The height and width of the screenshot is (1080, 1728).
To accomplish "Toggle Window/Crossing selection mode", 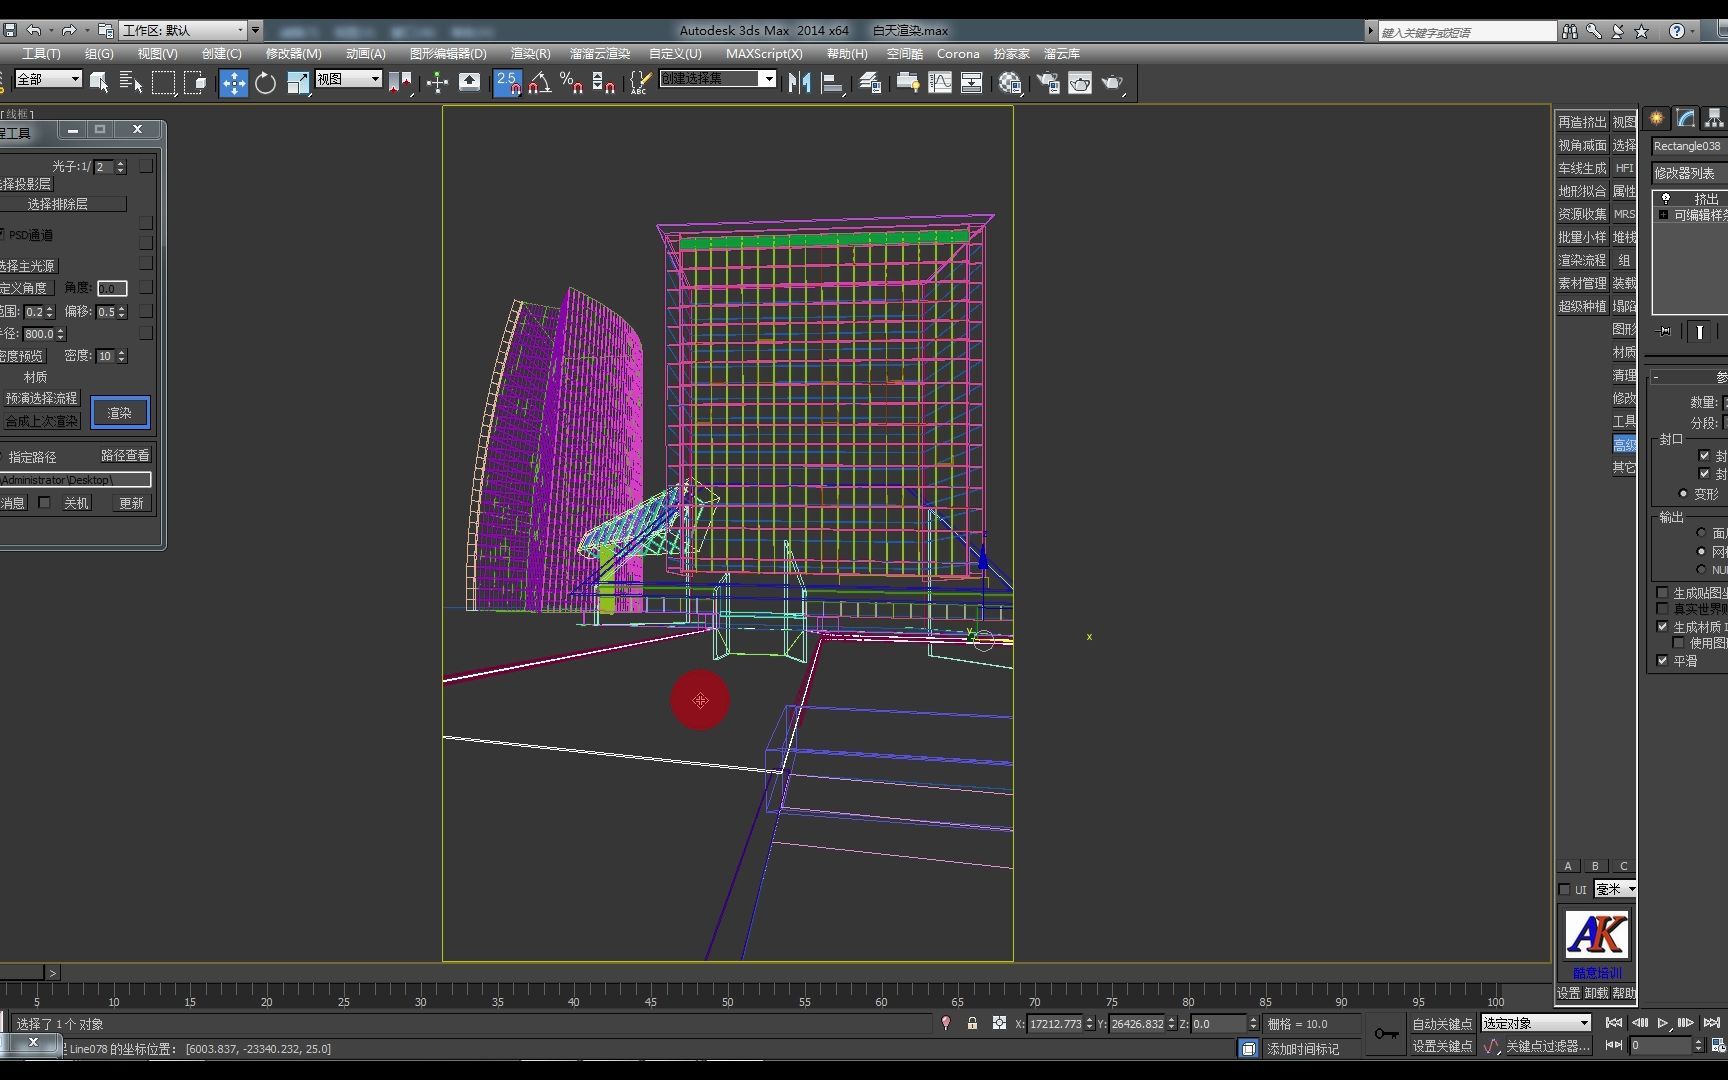I will 196,83.
